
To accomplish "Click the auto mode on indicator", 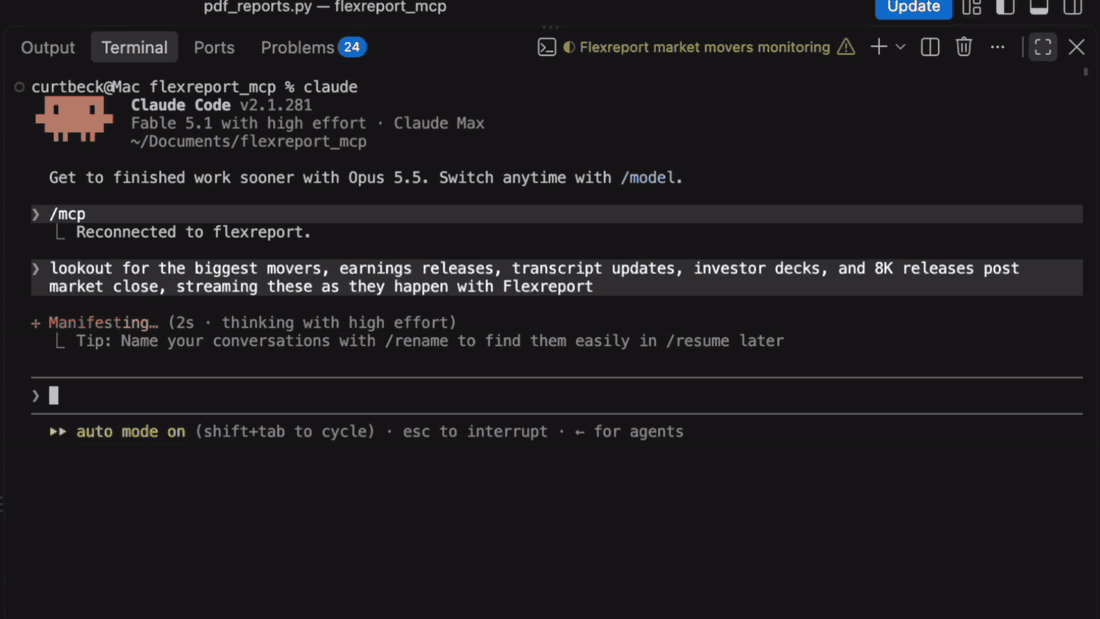I will click(x=130, y=432).
